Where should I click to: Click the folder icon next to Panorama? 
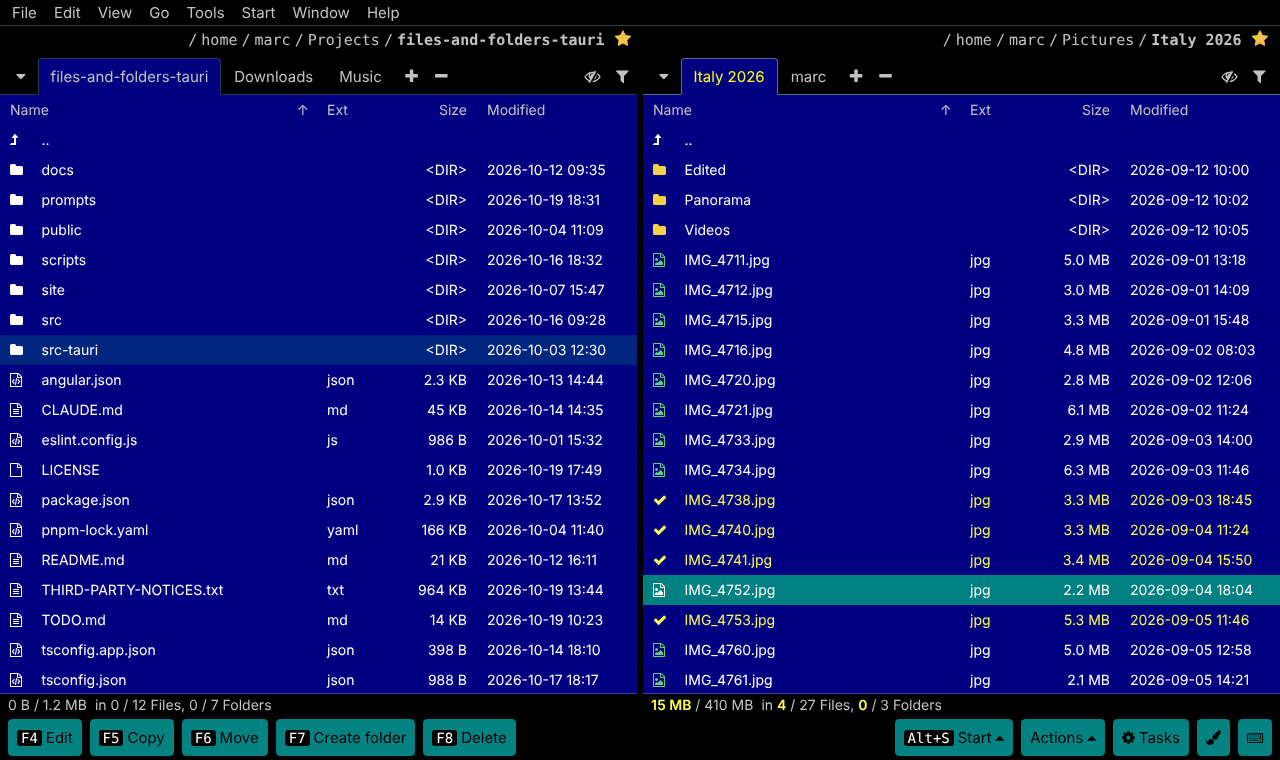point(659,200)
